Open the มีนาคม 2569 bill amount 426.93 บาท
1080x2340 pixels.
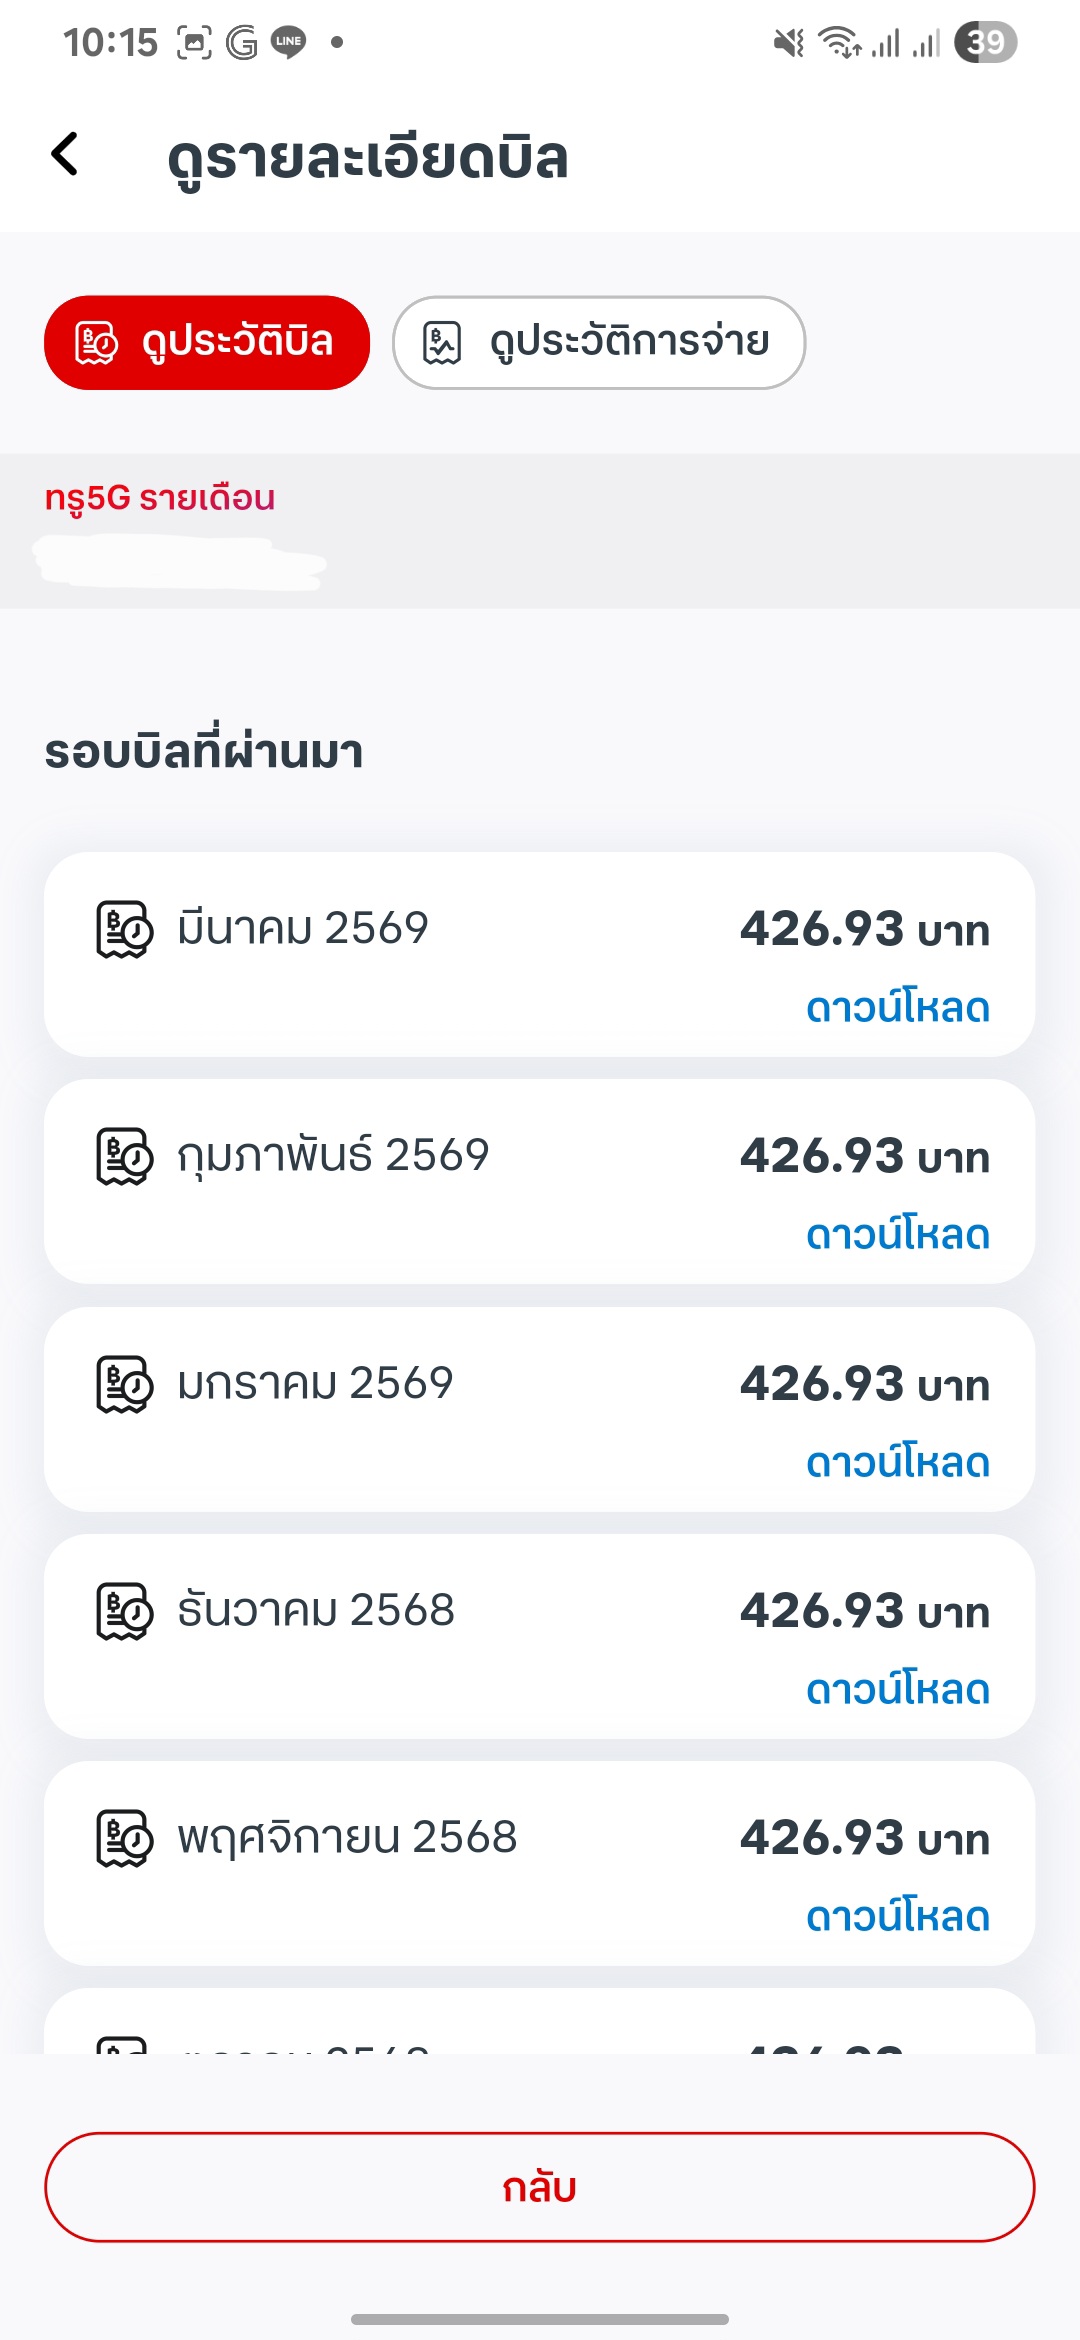(x=864, y=929)
